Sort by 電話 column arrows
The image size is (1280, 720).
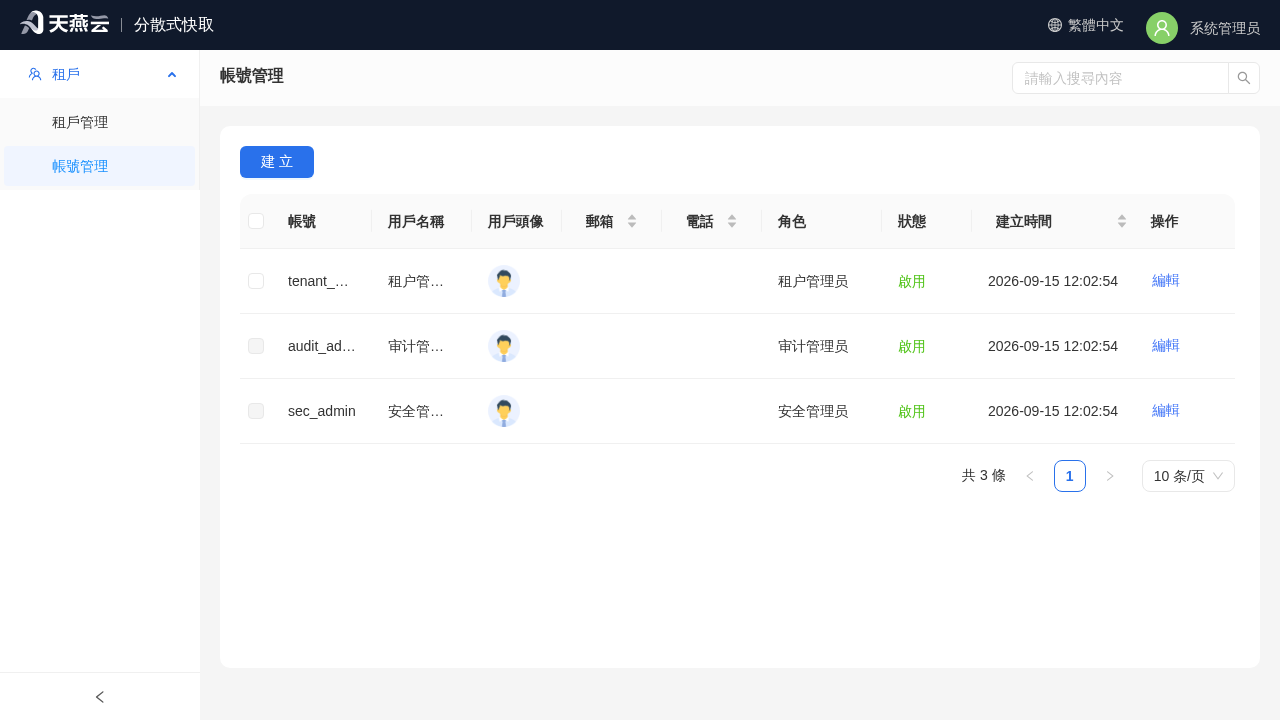click(x=732, y=221)
